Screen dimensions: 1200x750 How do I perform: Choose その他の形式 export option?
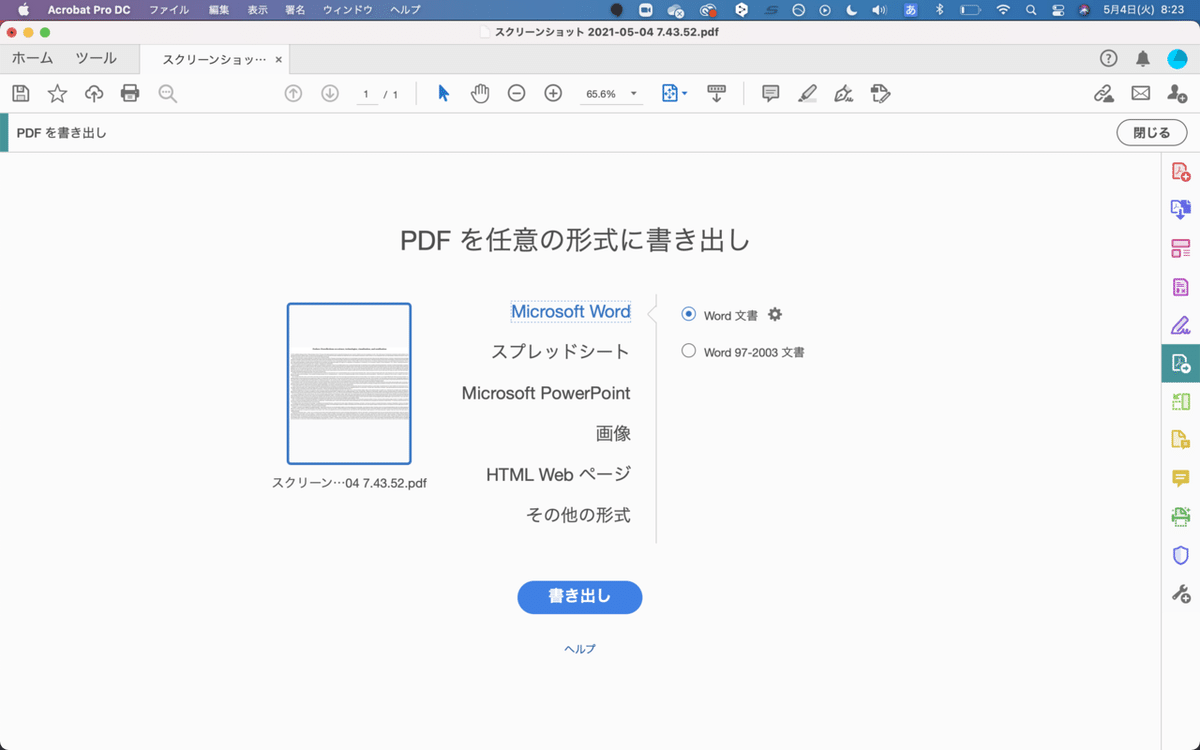coord(578,515)
